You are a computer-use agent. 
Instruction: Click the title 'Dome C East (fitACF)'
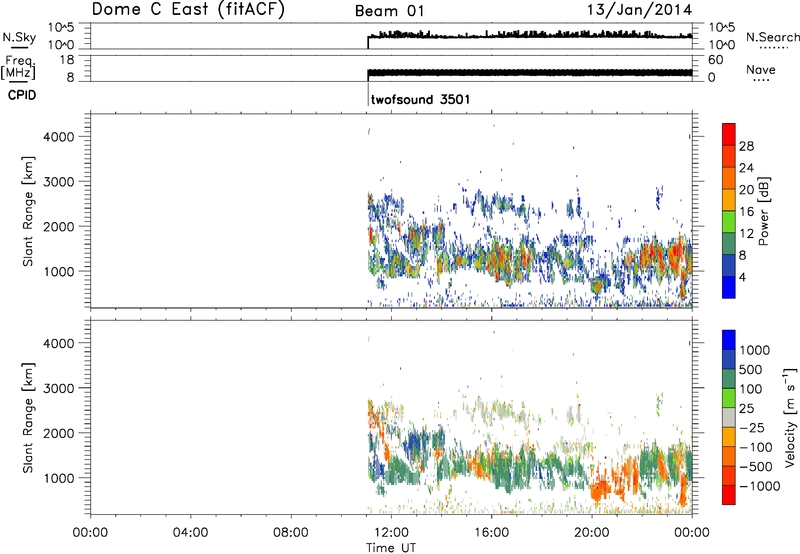tap(188, 10)
